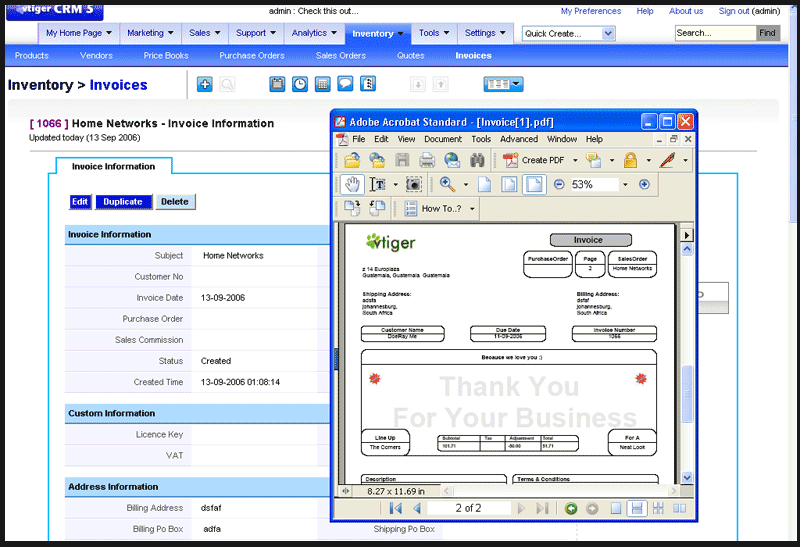
Task: Select the Hand tool in Acrobat
Action: point(352,184)
